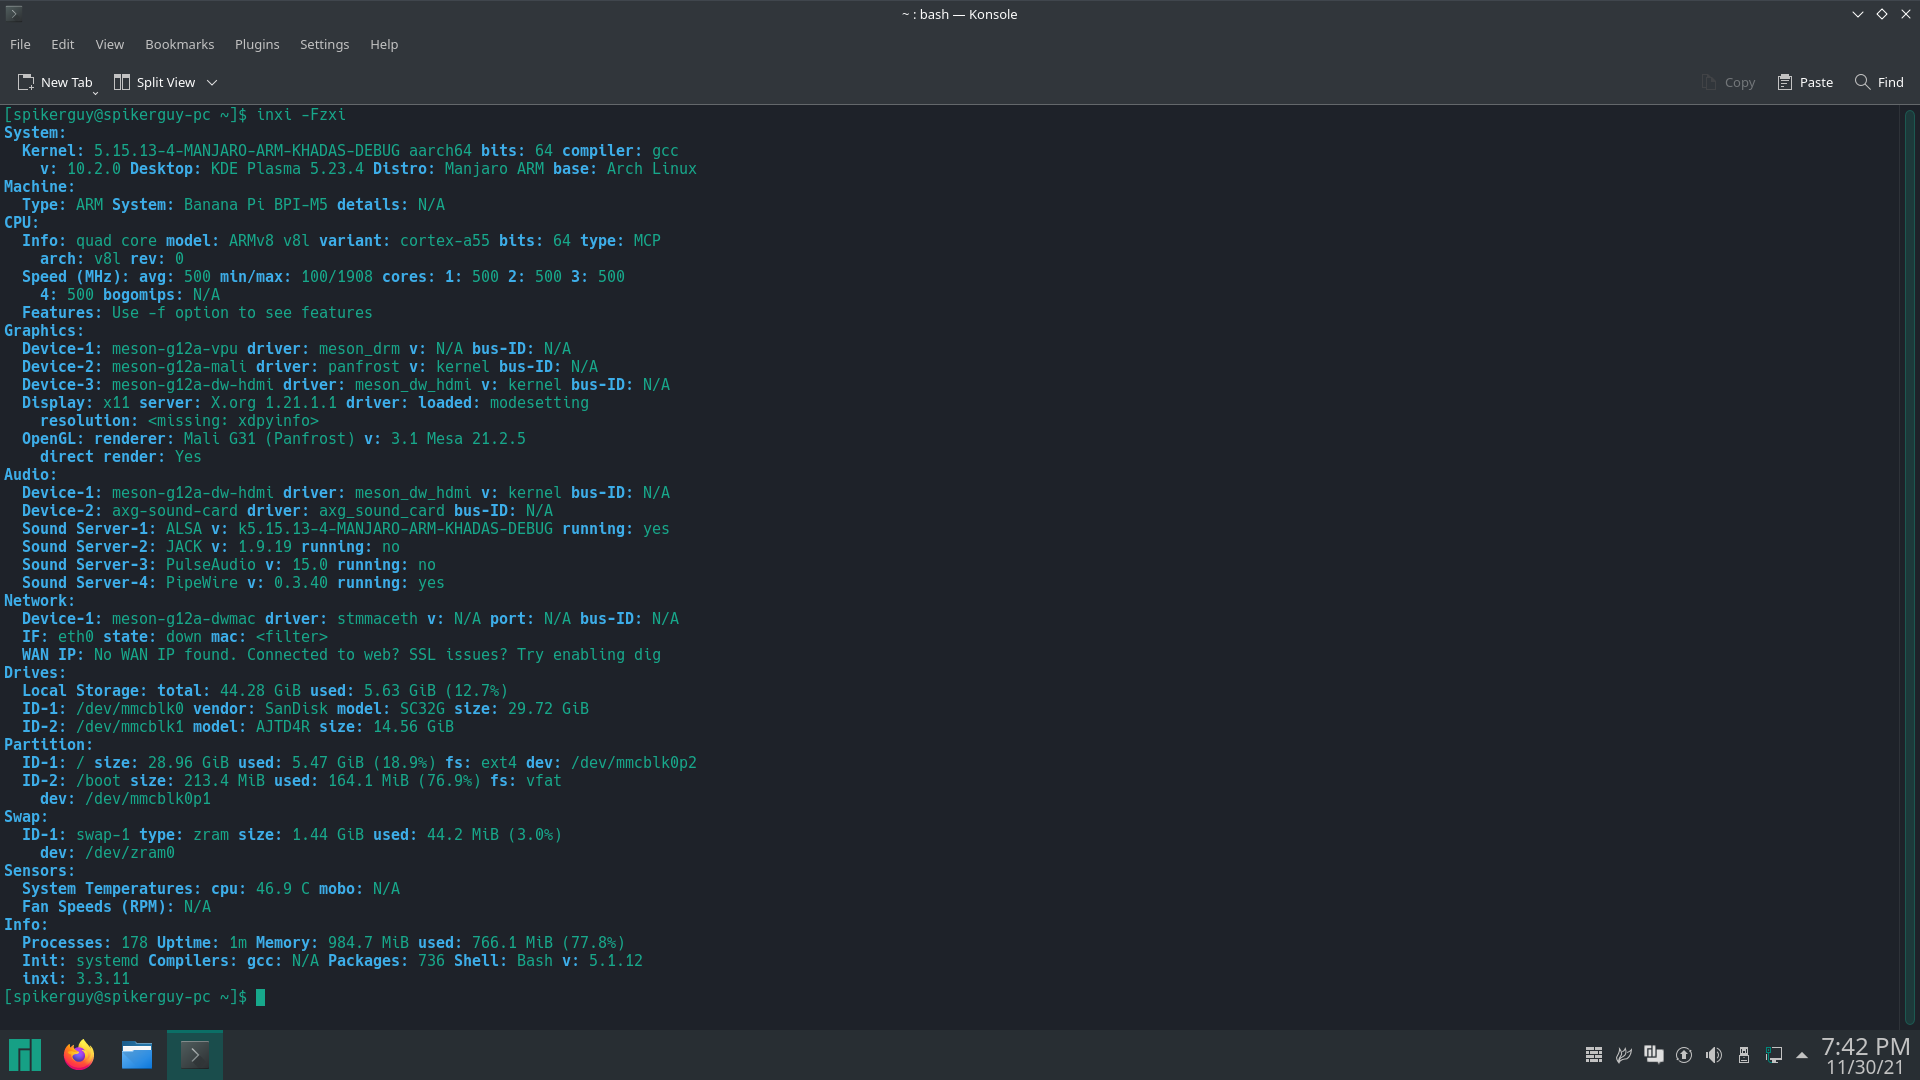Click 'PipeWire' sound server text
Viewport: 1920px width, 1080px height.
click(x=202, y=583)
